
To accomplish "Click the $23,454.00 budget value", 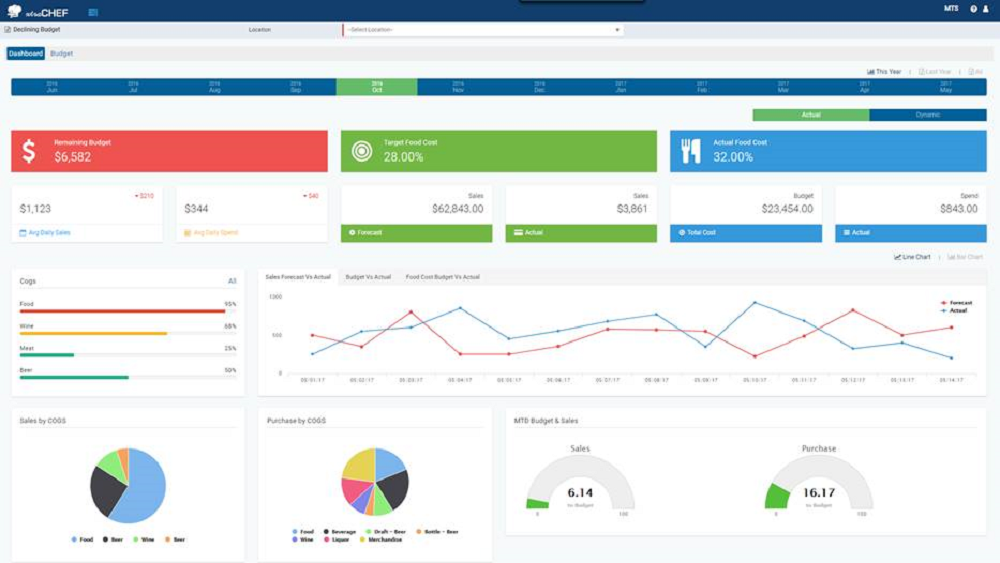I will coord(787,208).
